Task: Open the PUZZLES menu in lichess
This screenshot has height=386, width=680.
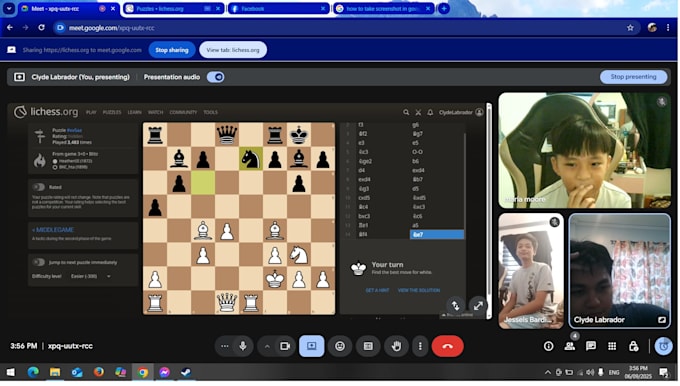Action: point(112,112)
